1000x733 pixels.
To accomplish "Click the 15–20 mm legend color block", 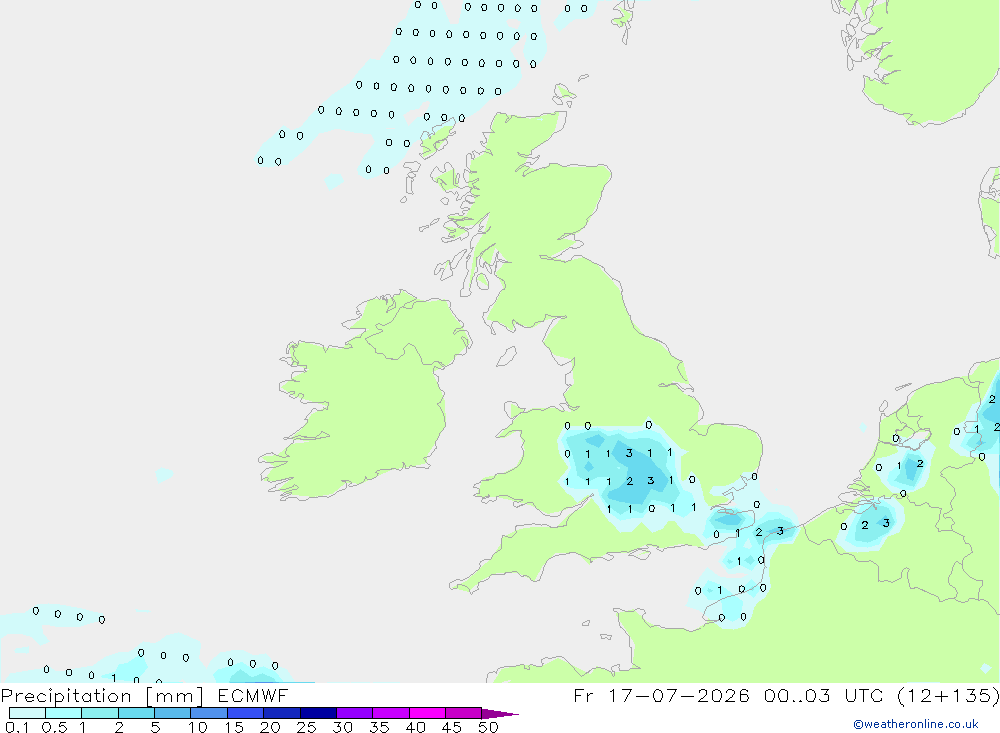I will (246, 713).
